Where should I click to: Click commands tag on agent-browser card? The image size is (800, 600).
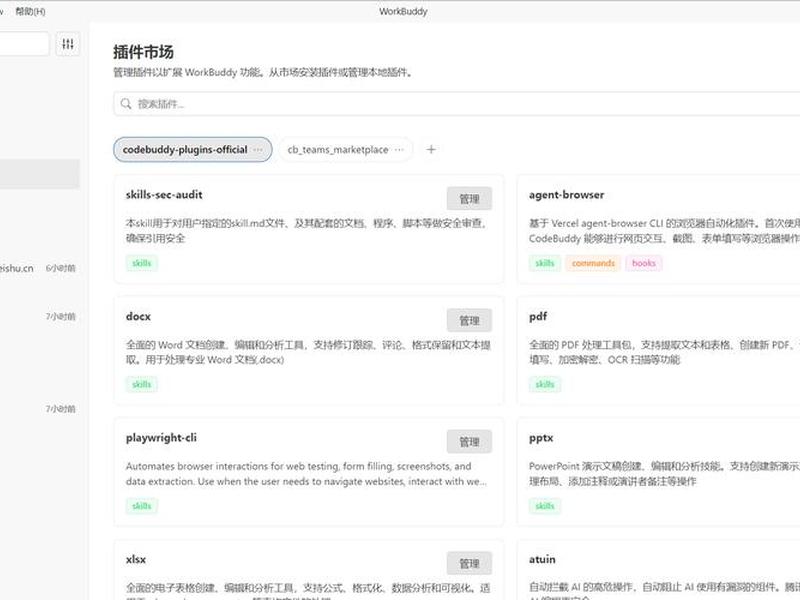[x=593, y=263]
